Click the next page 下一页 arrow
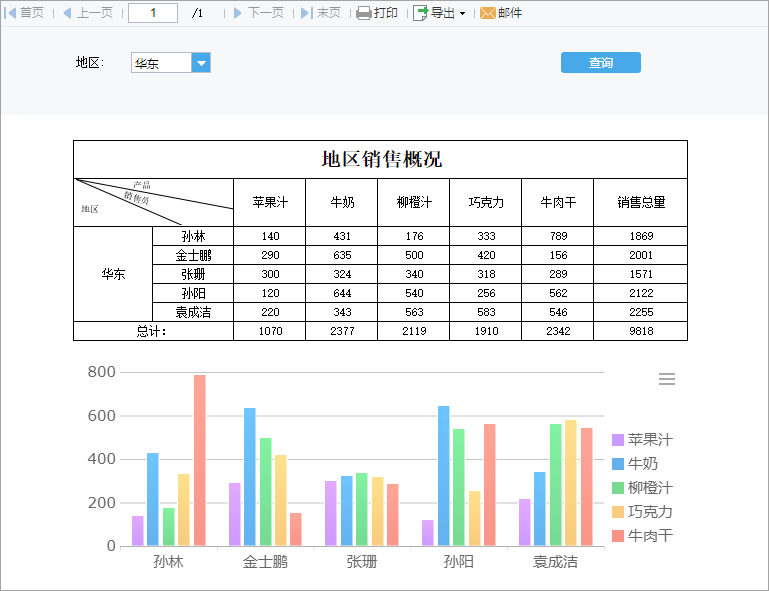The height and width of the screenshot is (591, 769). [238, 13]
